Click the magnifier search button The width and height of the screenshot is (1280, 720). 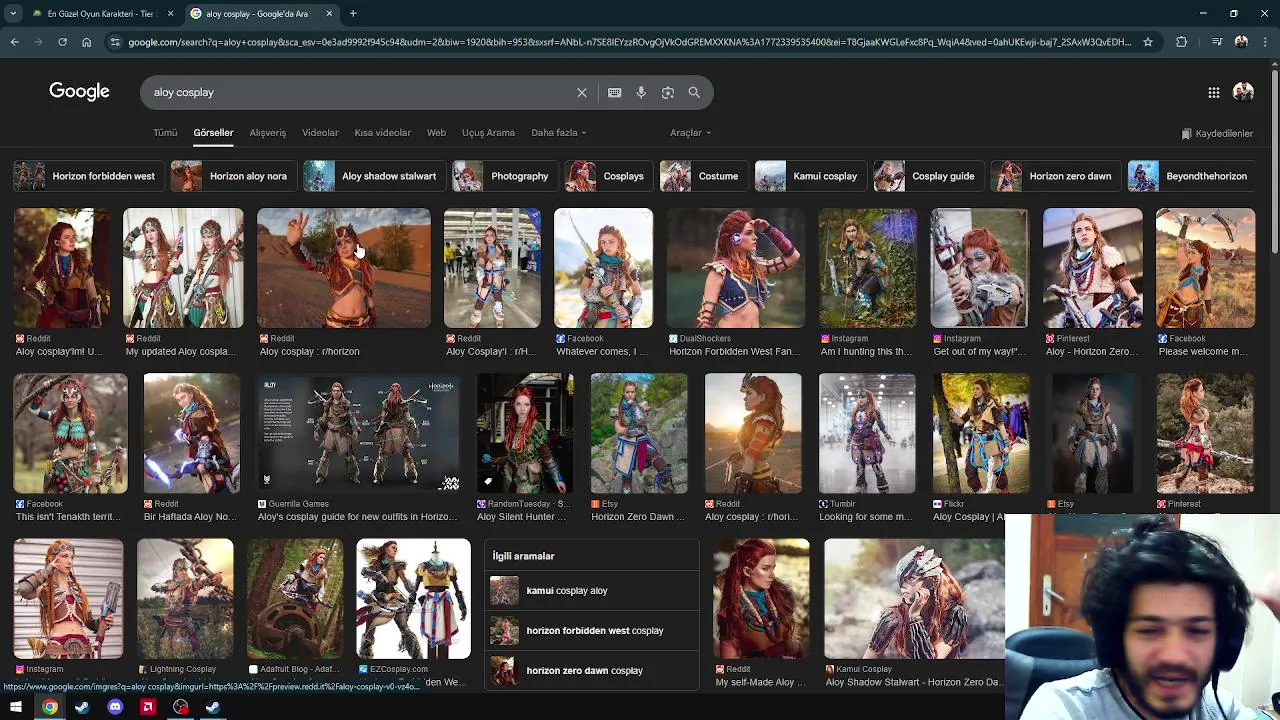pyautogui.click(x=694, y=92)
